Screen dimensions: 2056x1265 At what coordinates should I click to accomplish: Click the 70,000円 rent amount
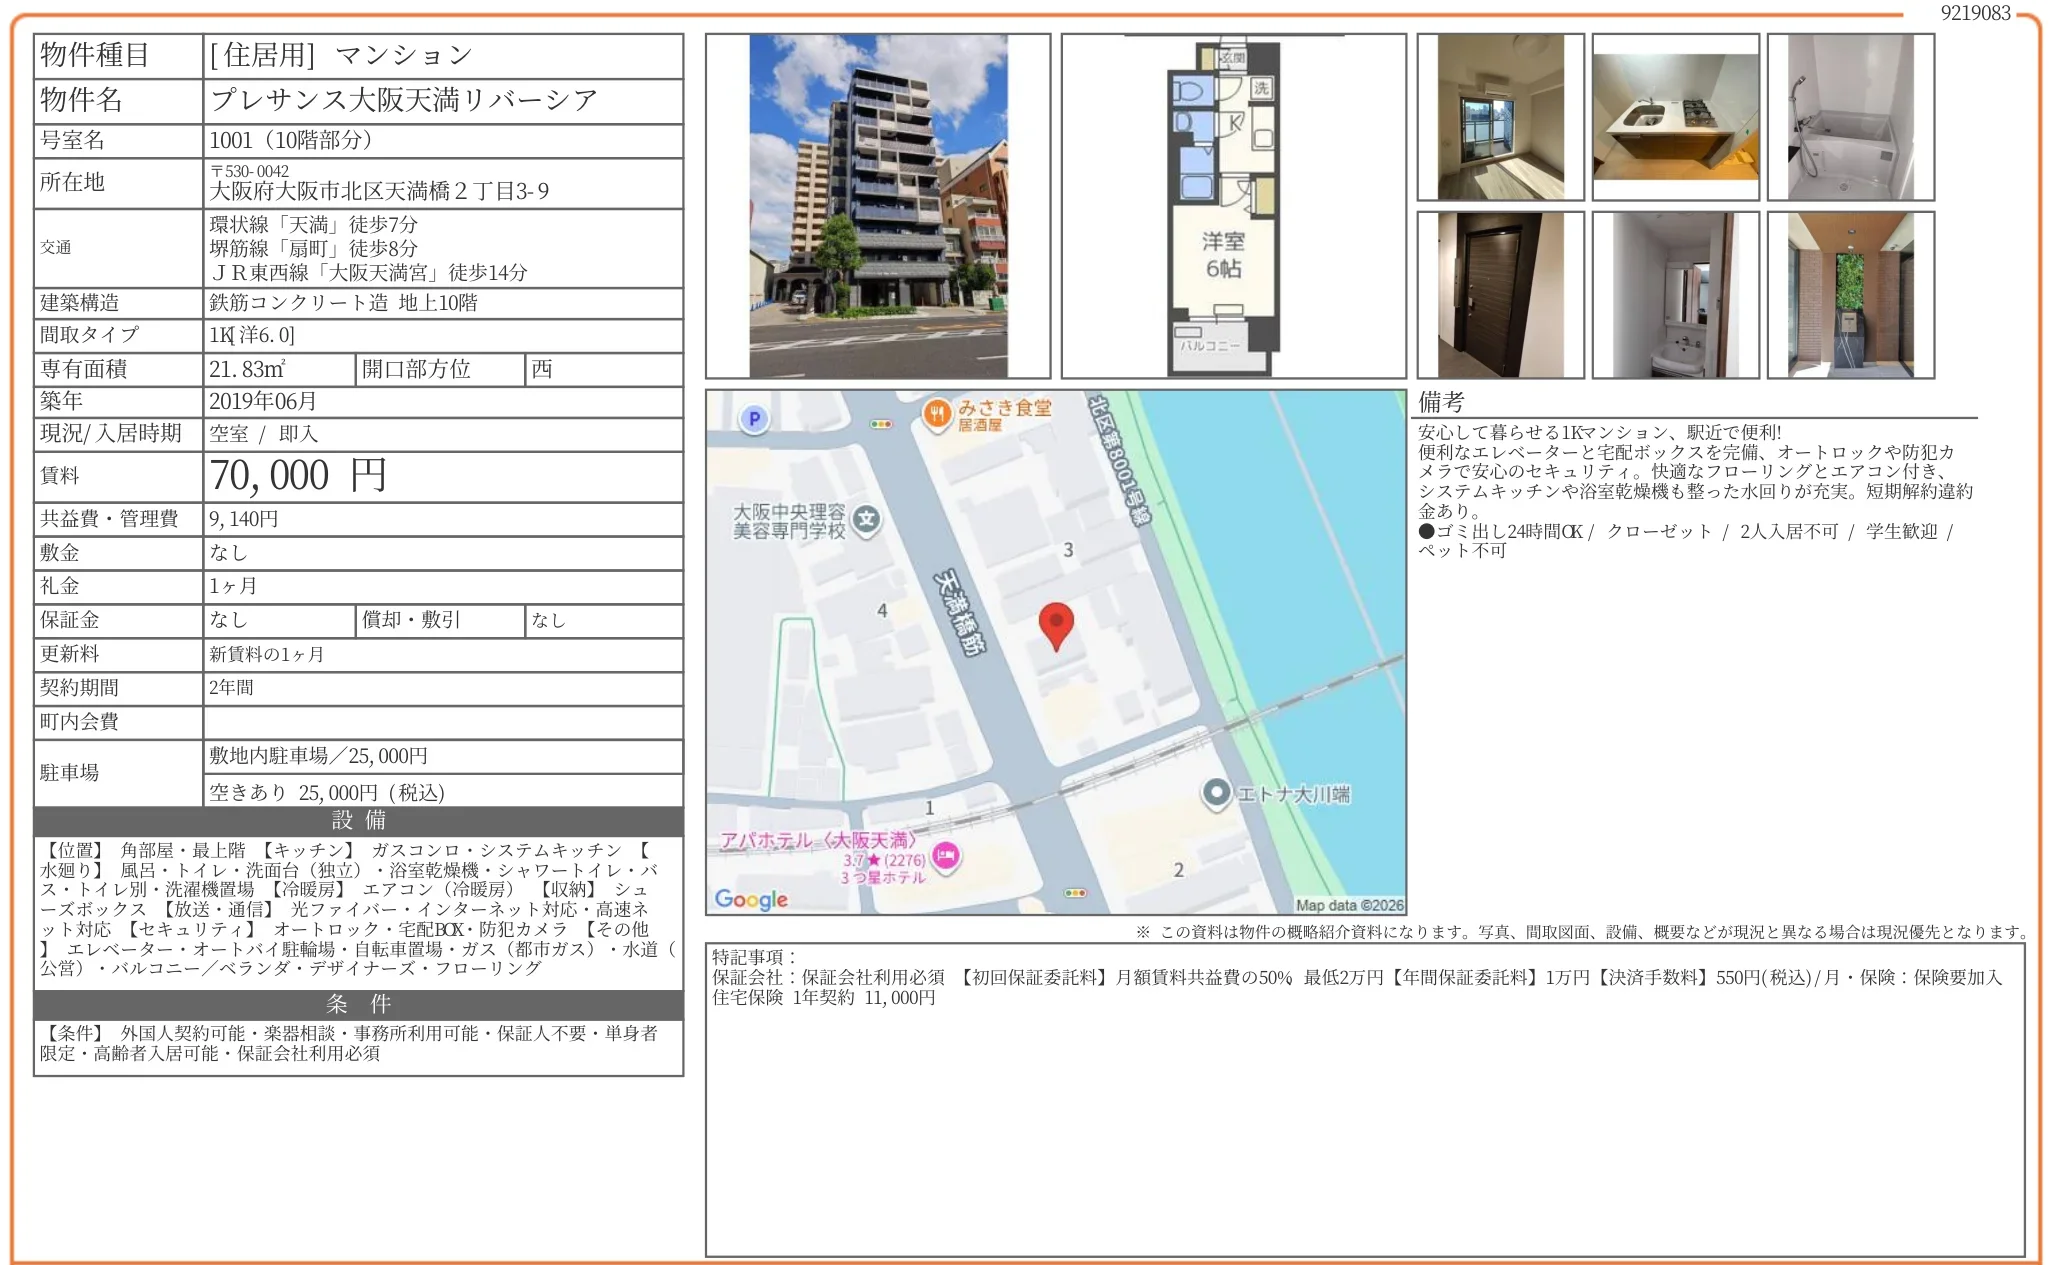(298, 476)
